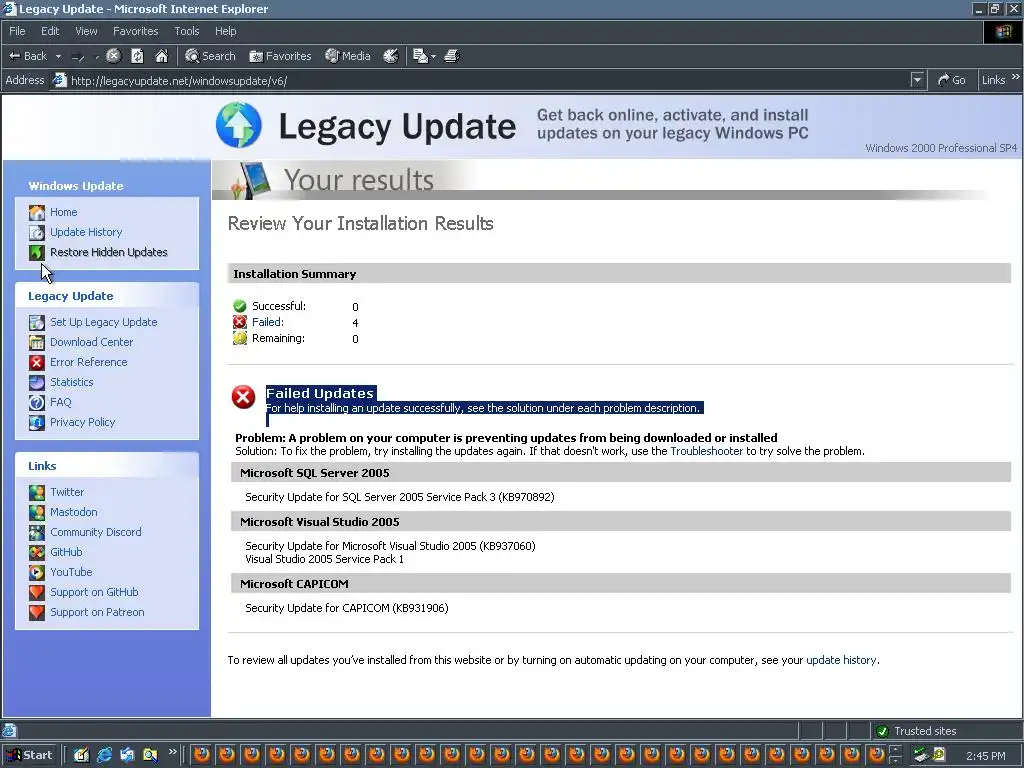This screenshot has height=768, width=1024.
Task: Open the Favorites menu
Action: point(135,31)
